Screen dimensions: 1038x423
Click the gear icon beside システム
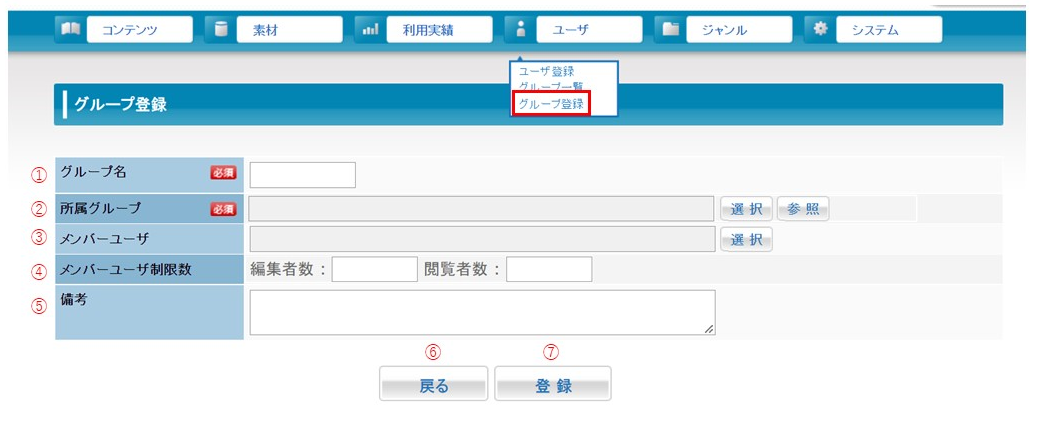(x=820, y=30)
